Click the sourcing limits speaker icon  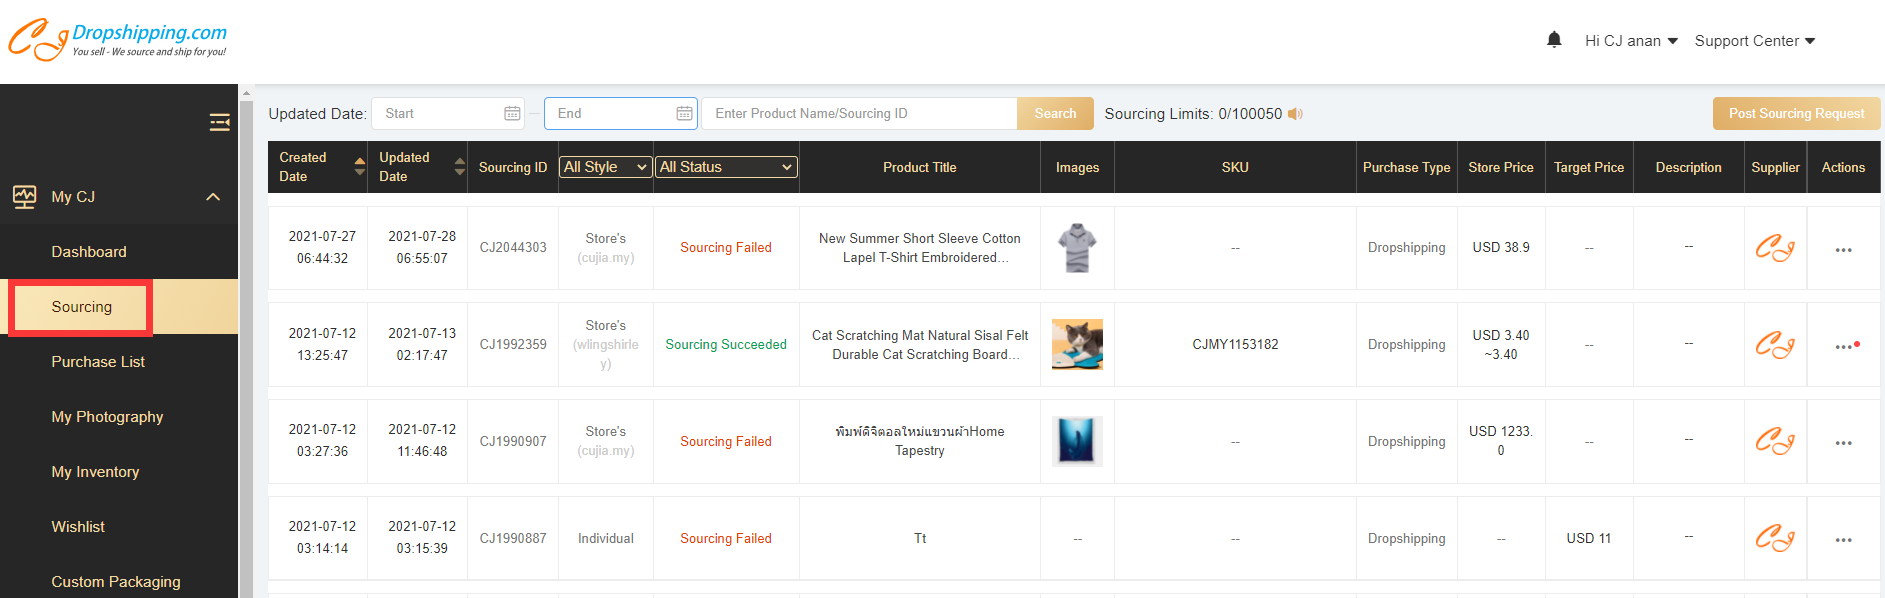coord(1295,114)
